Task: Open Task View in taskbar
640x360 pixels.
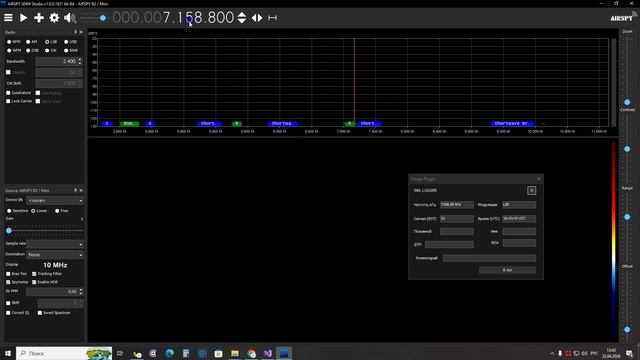Action: (x=120, y=353)
